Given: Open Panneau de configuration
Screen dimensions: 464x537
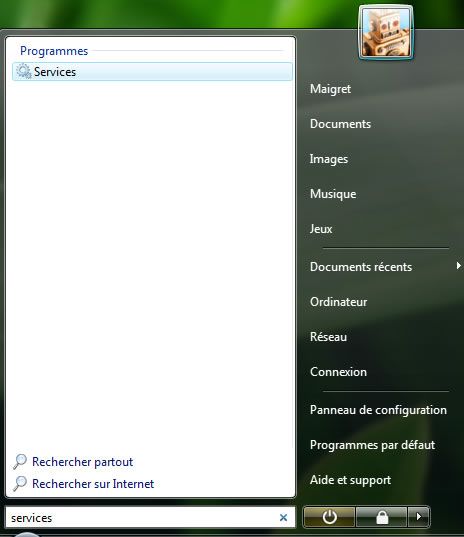Looking at the screenshot, I should tap(378, 410).
